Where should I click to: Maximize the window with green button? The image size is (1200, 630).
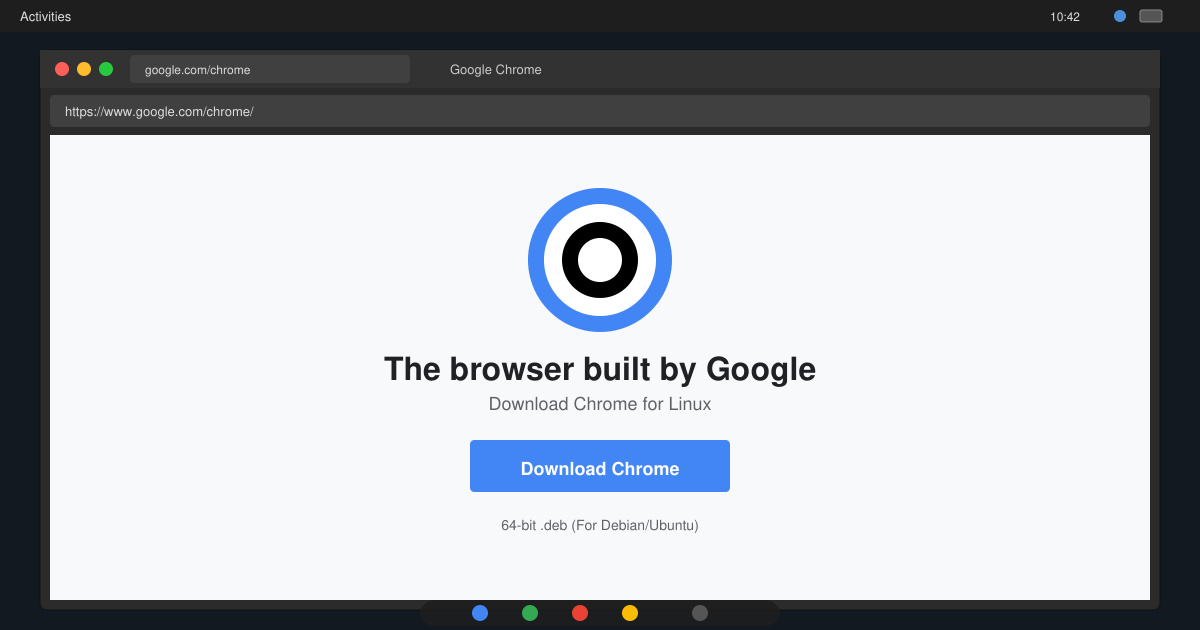tap(106, 69)
